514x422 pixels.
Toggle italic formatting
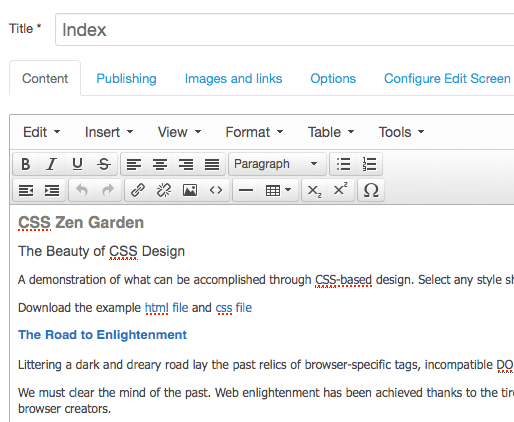coord(51,164)
